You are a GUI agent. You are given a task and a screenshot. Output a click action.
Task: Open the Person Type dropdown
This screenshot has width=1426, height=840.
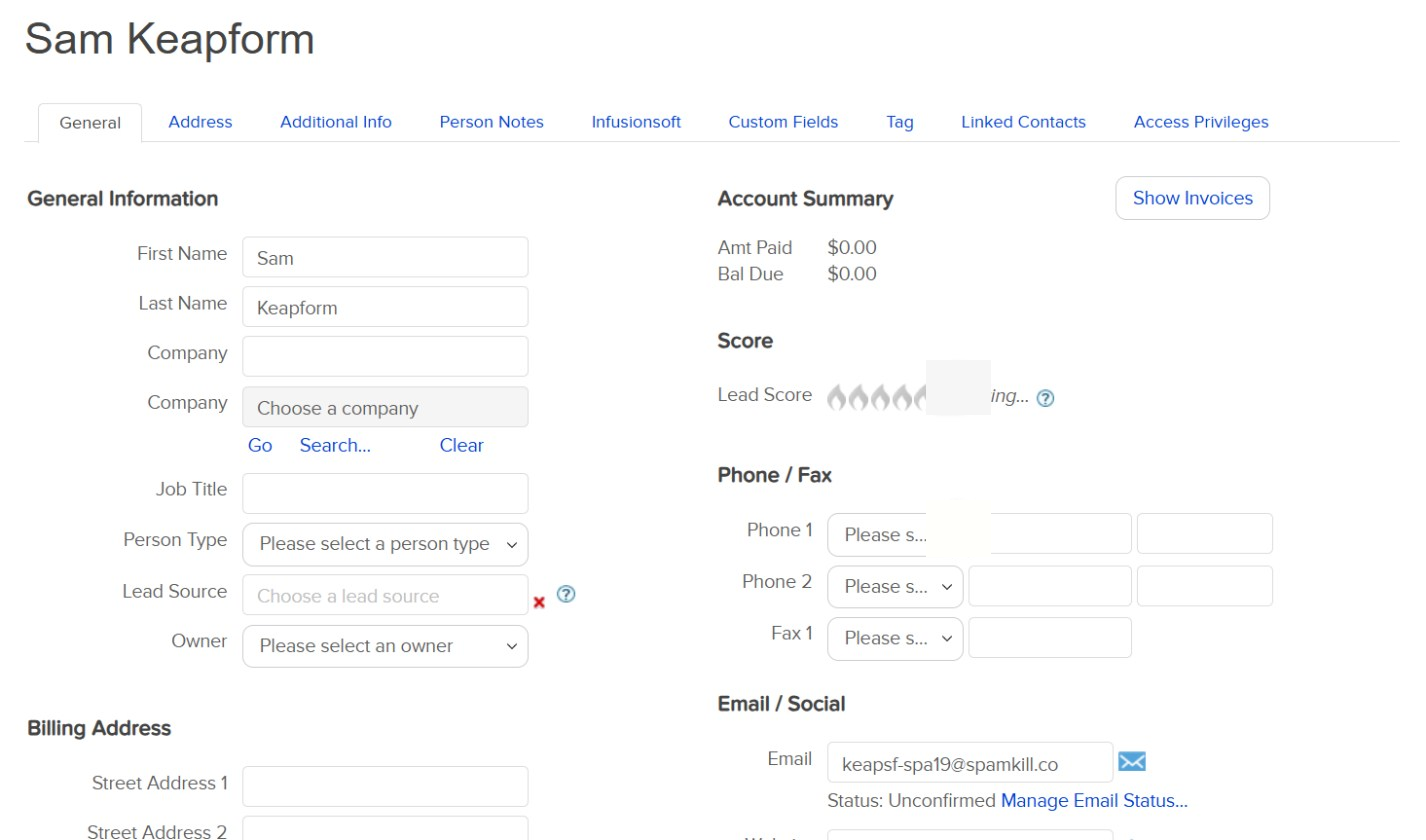click(385, 544)
